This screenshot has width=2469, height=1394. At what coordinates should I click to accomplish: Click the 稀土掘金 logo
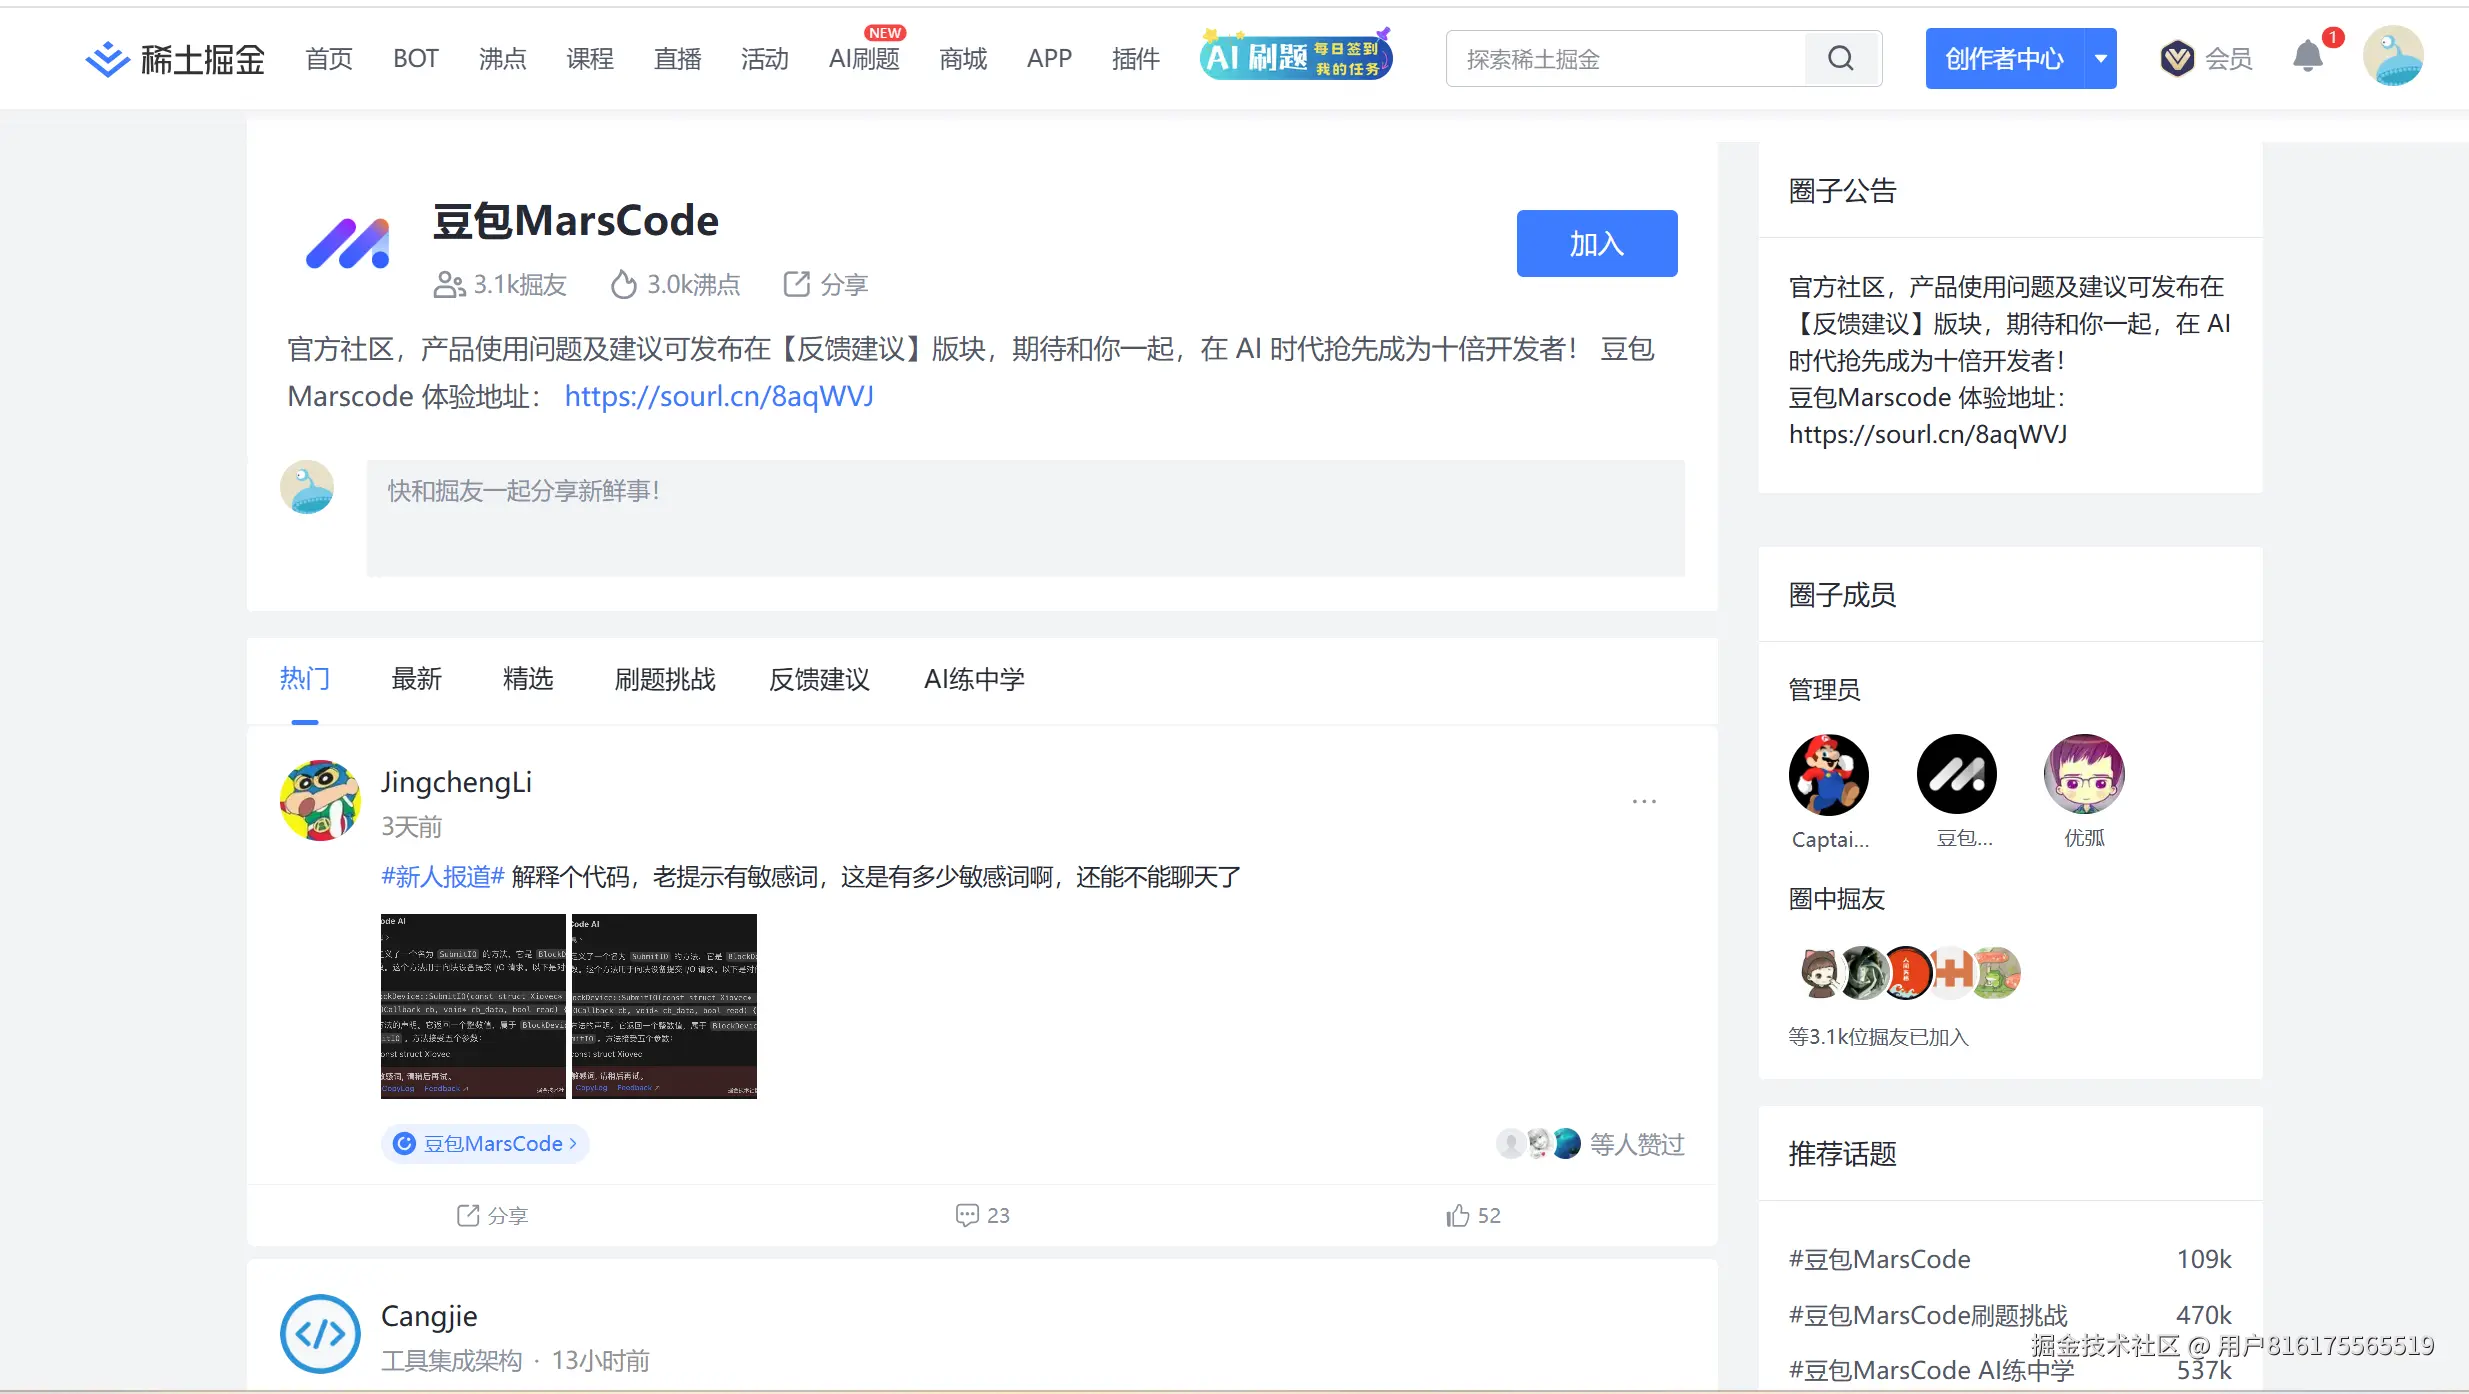[x=176, y=59]
